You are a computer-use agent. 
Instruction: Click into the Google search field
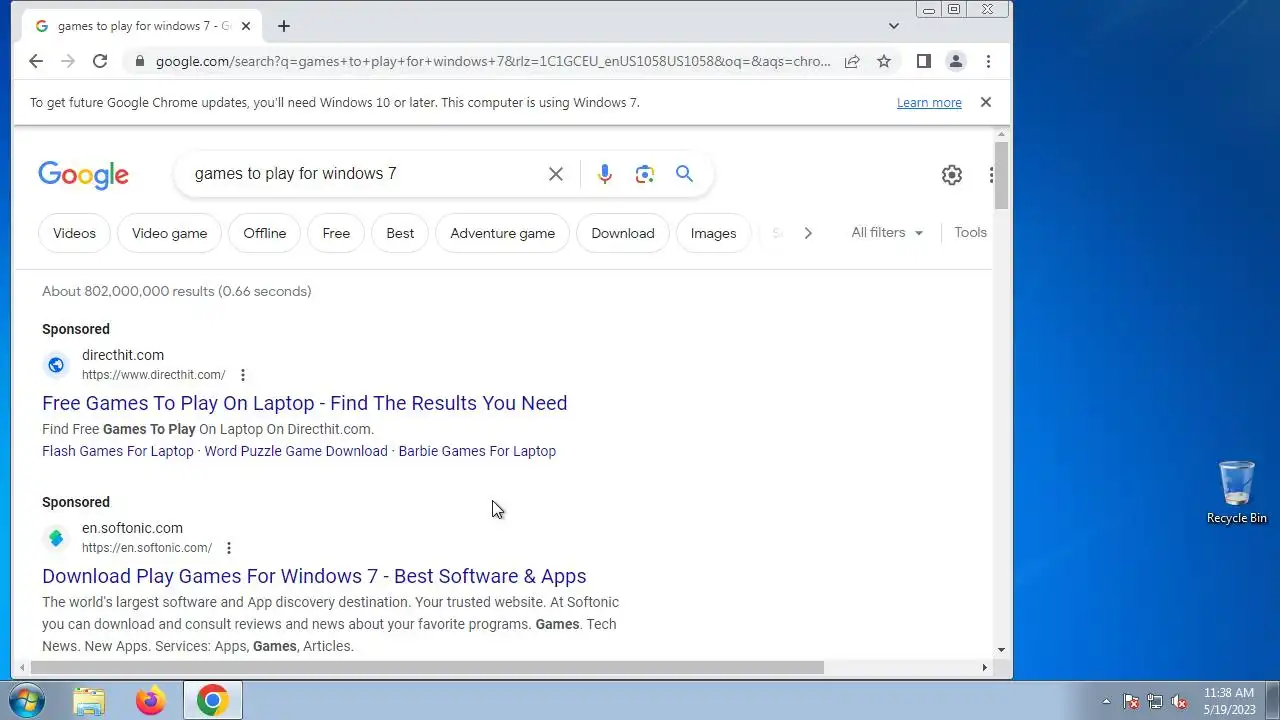click(365, 174)
